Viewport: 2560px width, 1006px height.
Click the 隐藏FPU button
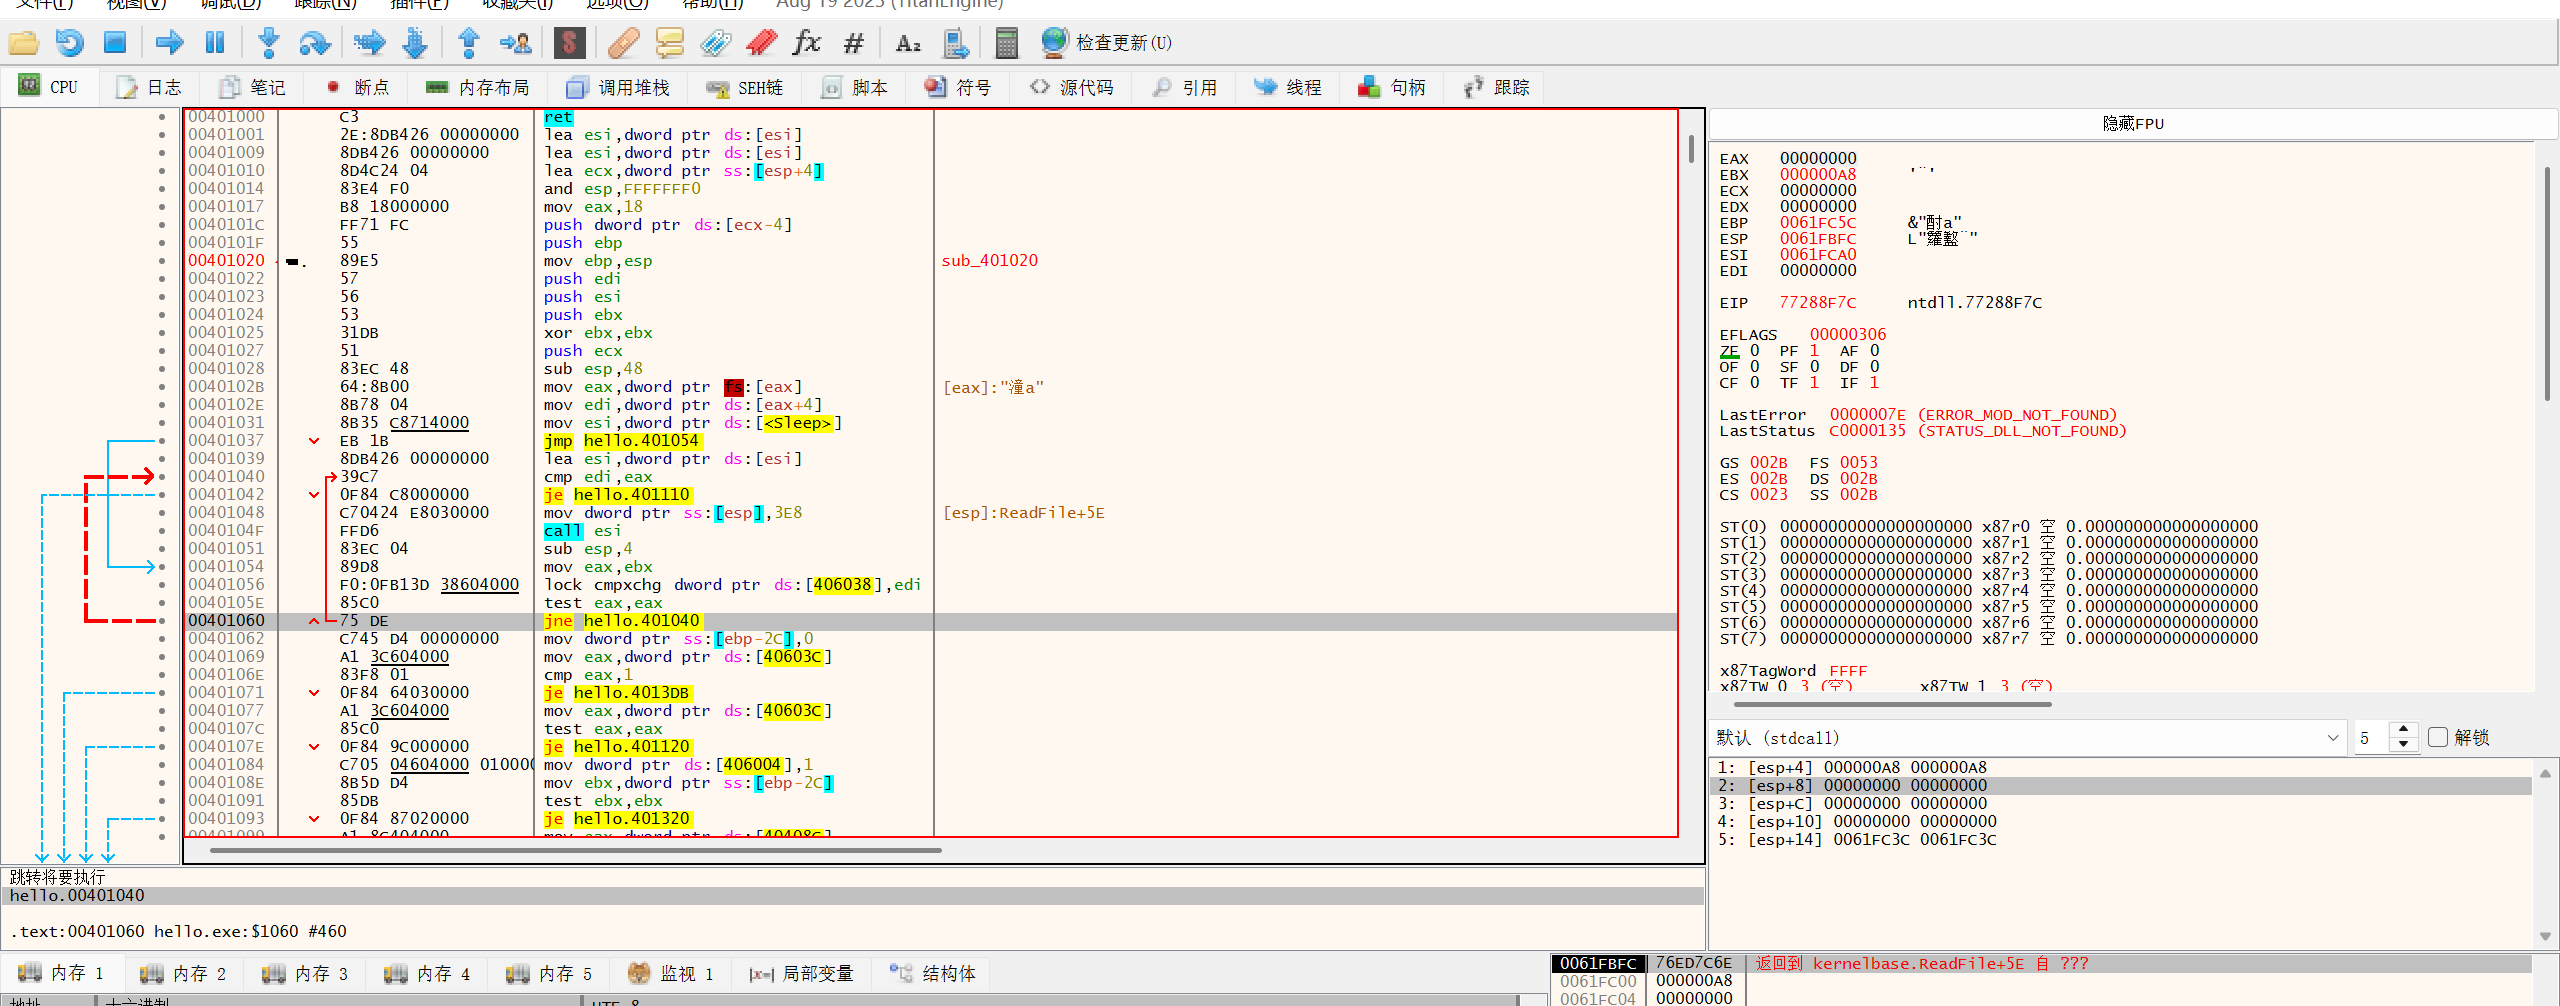pyautogui.click(x=2132, y=123)
